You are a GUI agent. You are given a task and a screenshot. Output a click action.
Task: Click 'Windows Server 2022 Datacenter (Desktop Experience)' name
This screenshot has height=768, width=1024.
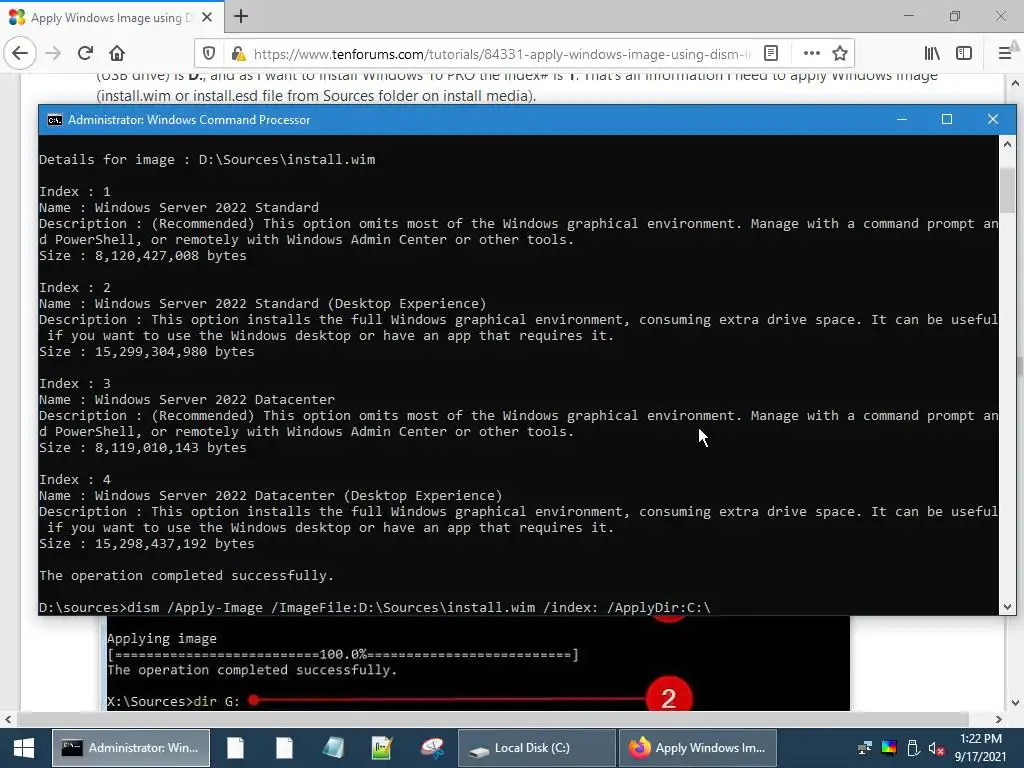click(x=298, y=496)
